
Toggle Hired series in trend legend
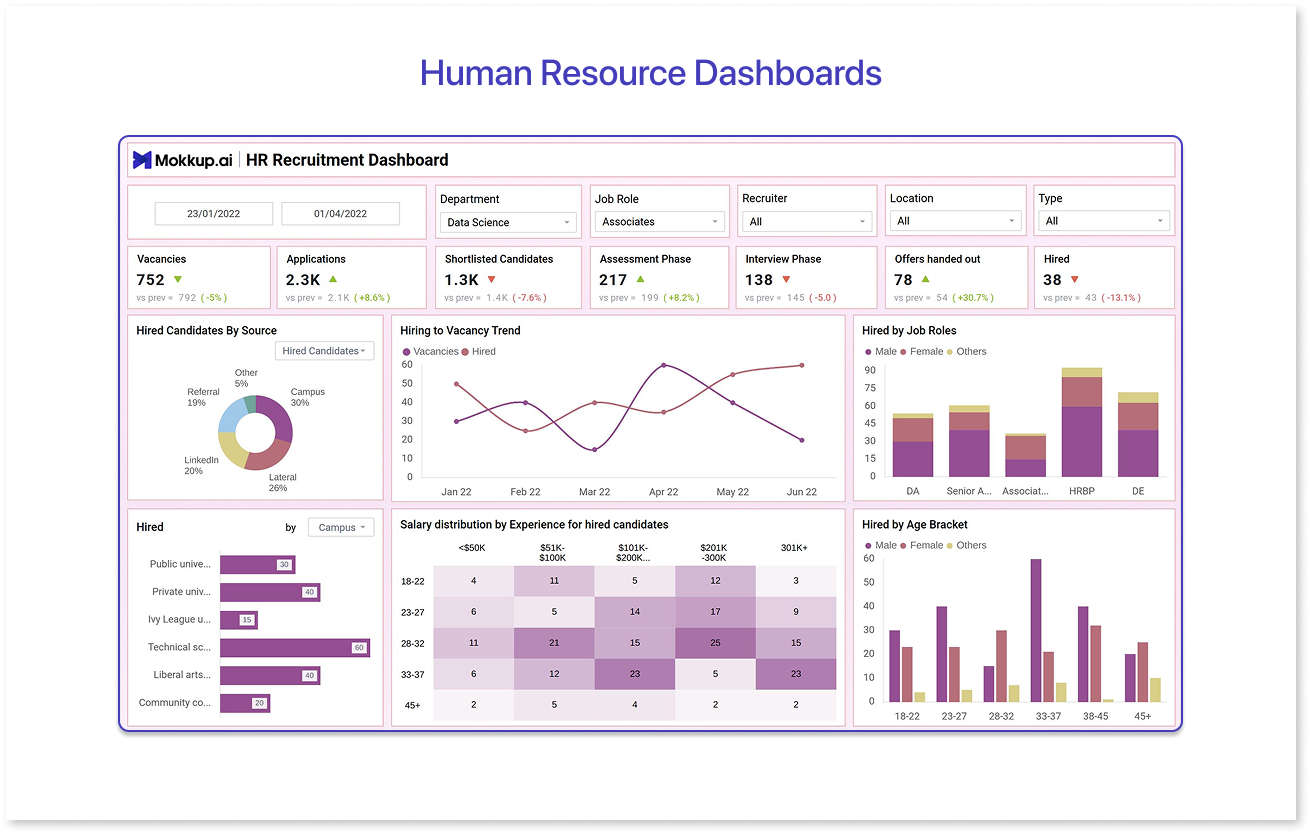point(478,352)
